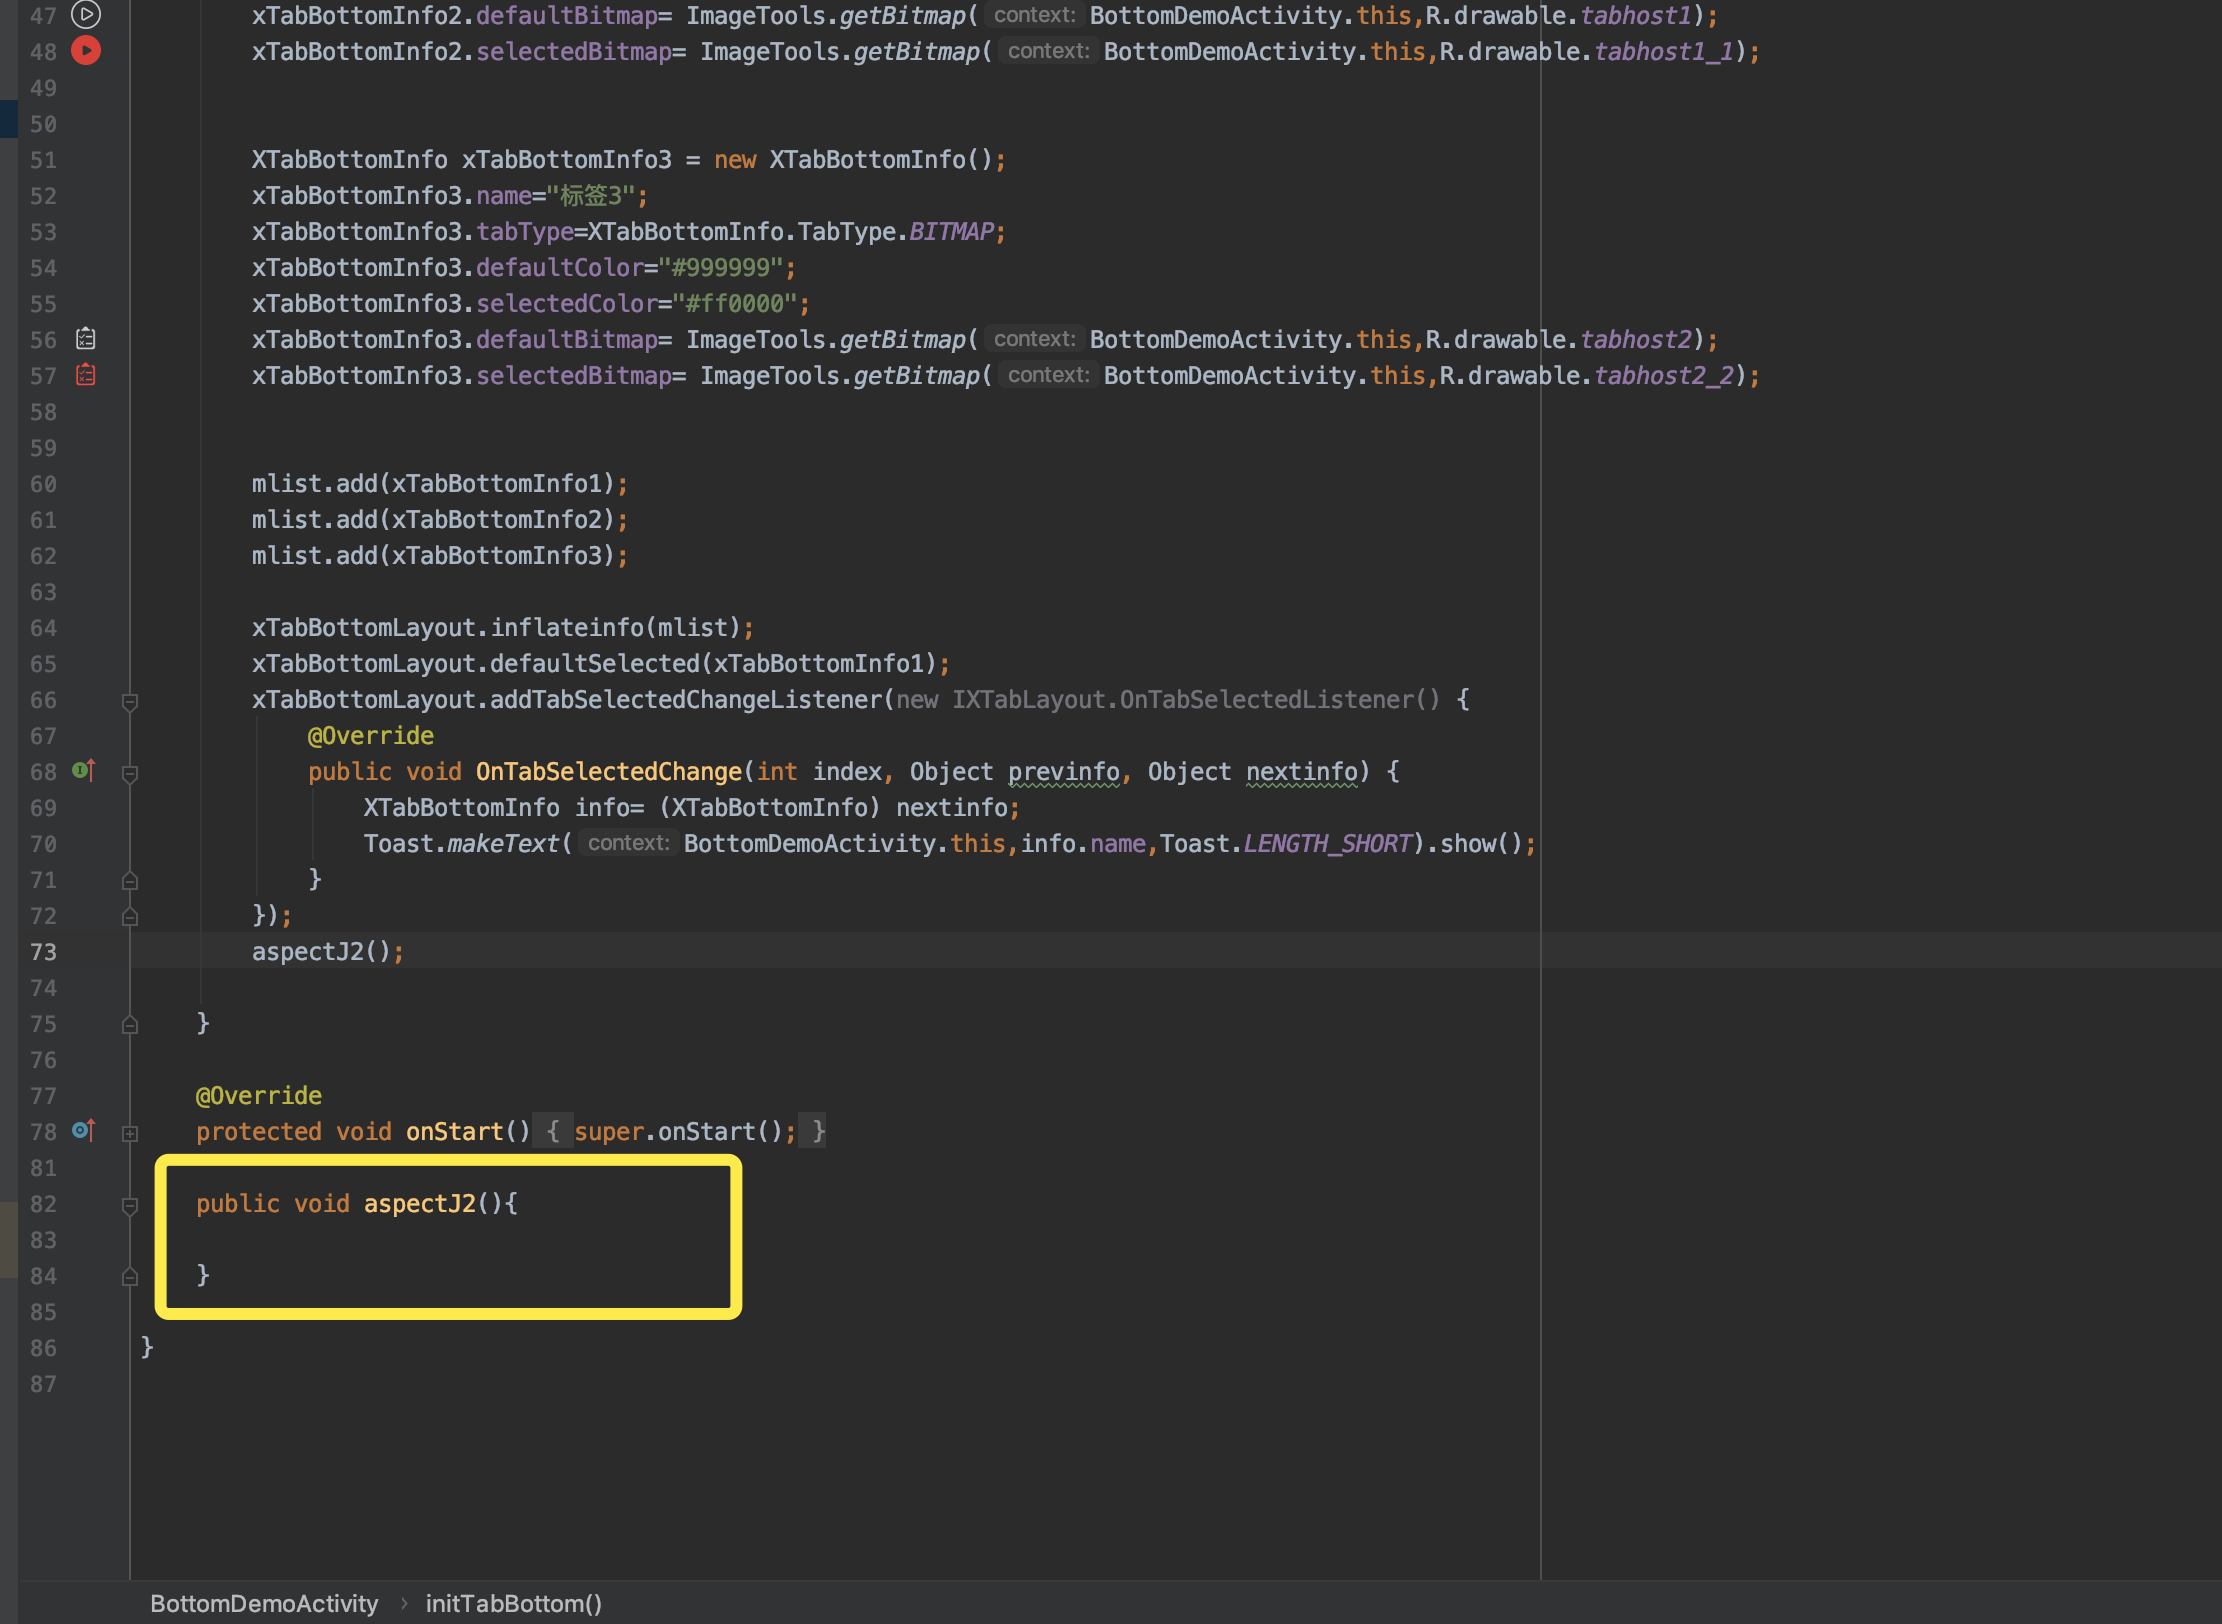This screenshot has width=2222, height=1624.
Task: Click the @Override annotation on line 67
Action: pyautogui.click(x=370, y=735)
